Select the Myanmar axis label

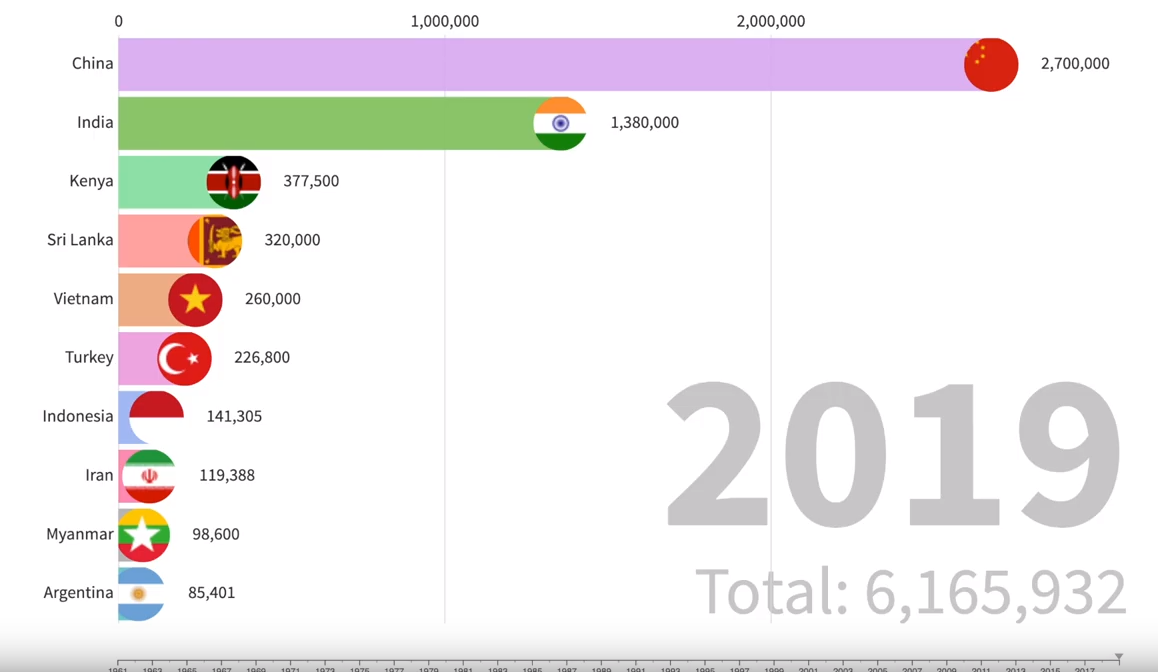(79, 534)
